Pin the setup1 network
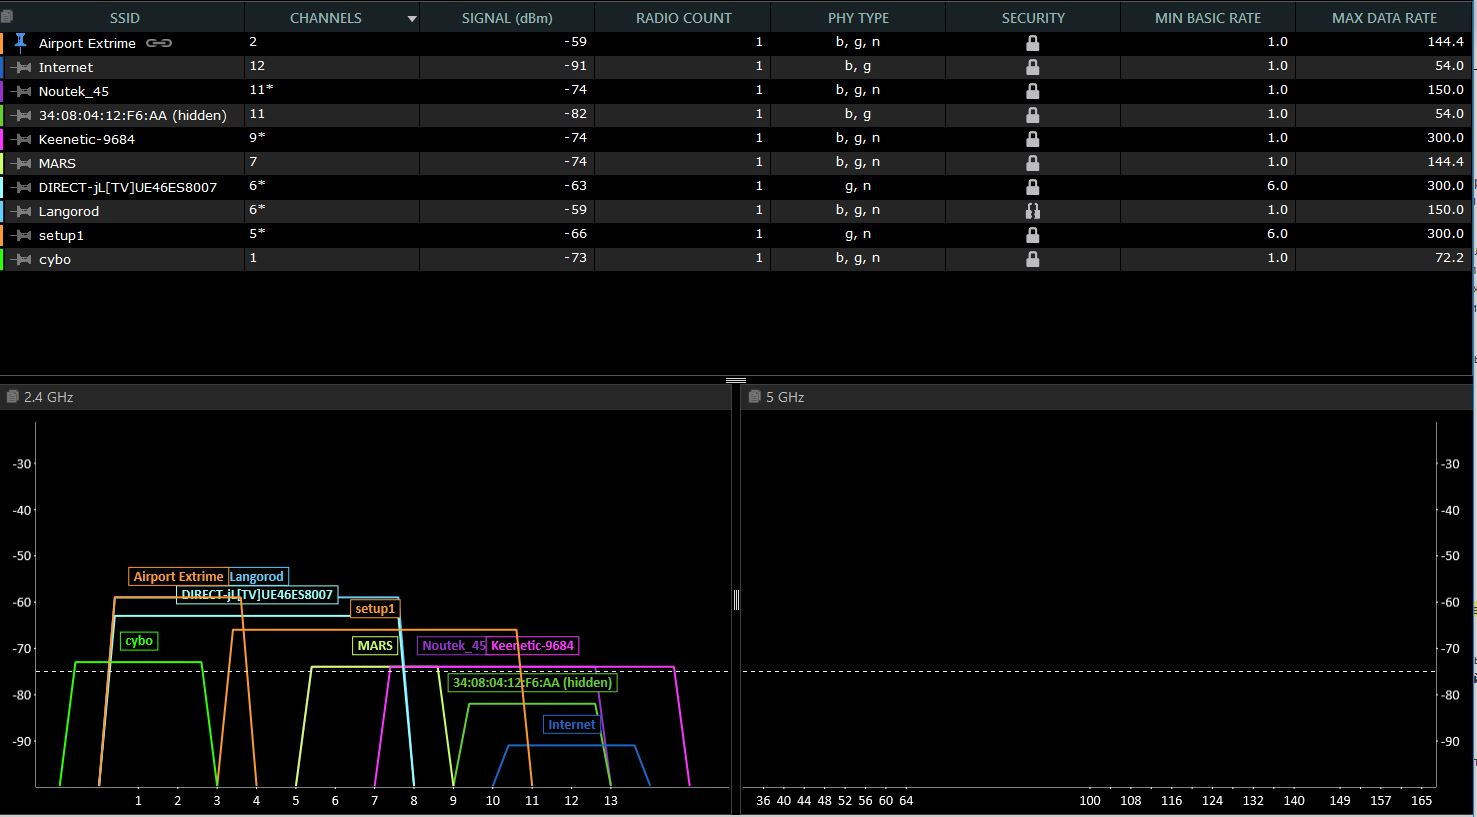The width and height of the screenshot is (1477, 817). [x=21, y=235]
